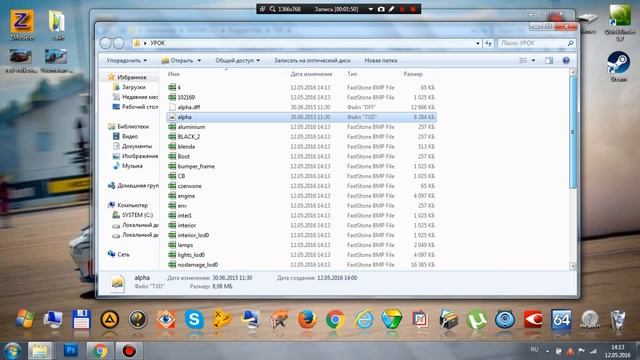This screenshot has width=640, height=360.
Task: Open Видео library
Action: [130, 136]
